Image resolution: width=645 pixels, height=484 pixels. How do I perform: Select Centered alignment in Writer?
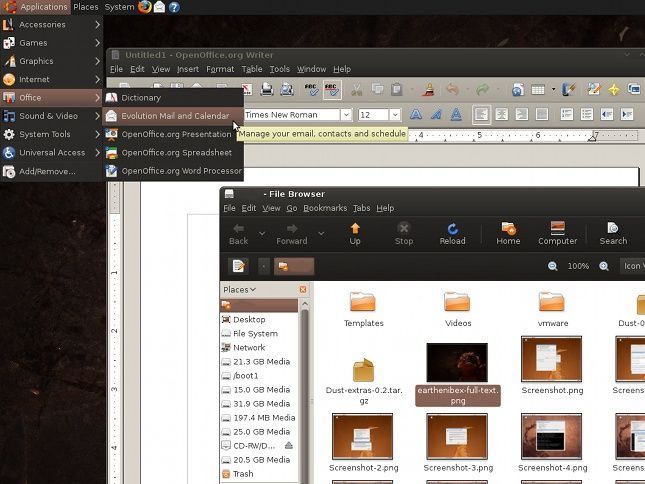coord(501,114)
